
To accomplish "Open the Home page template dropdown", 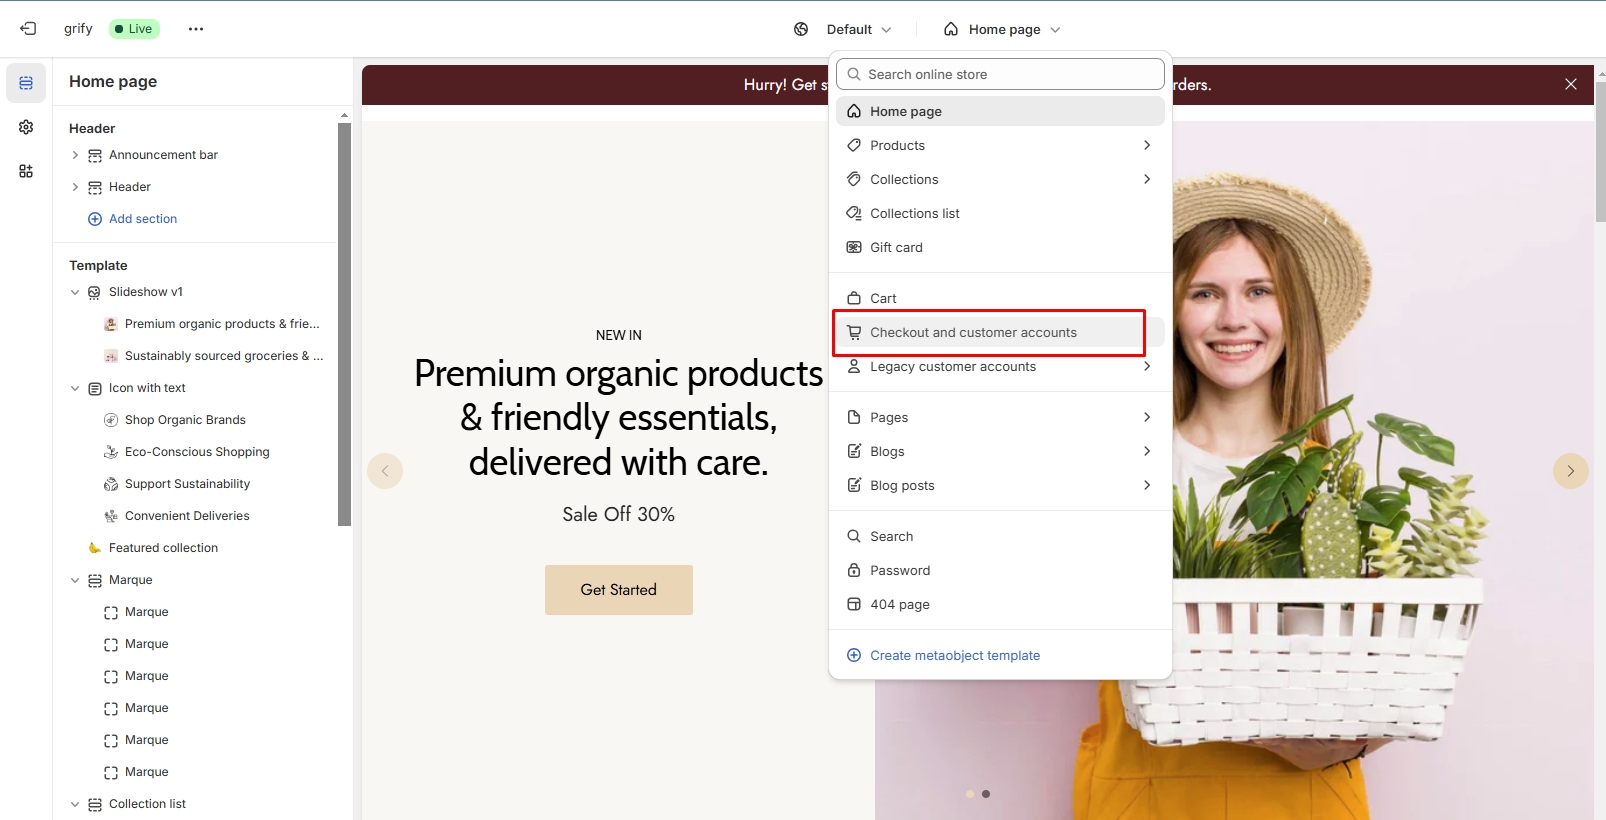I will click(x=1002, y=29).
